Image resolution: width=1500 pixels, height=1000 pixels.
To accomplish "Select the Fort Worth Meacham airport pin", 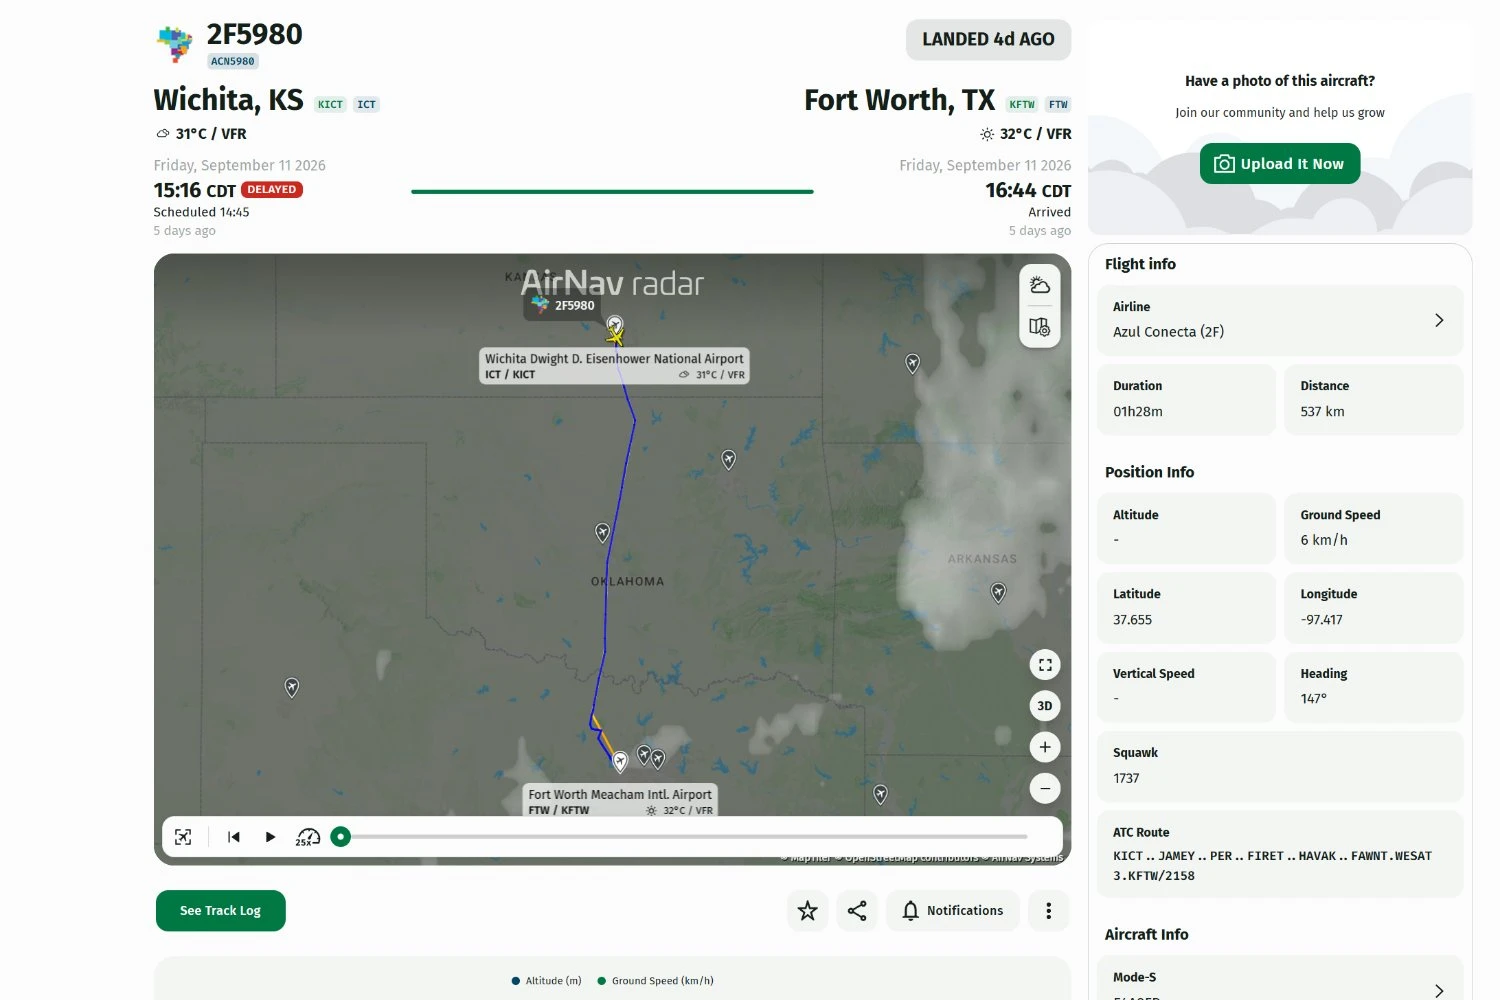I will 620,762.
